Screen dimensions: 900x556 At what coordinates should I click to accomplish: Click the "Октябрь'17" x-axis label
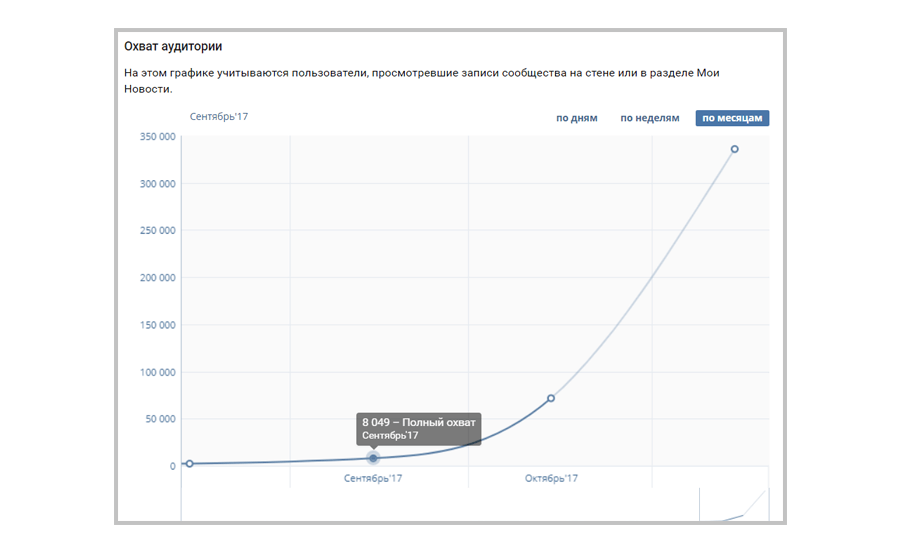click(551, 479)
